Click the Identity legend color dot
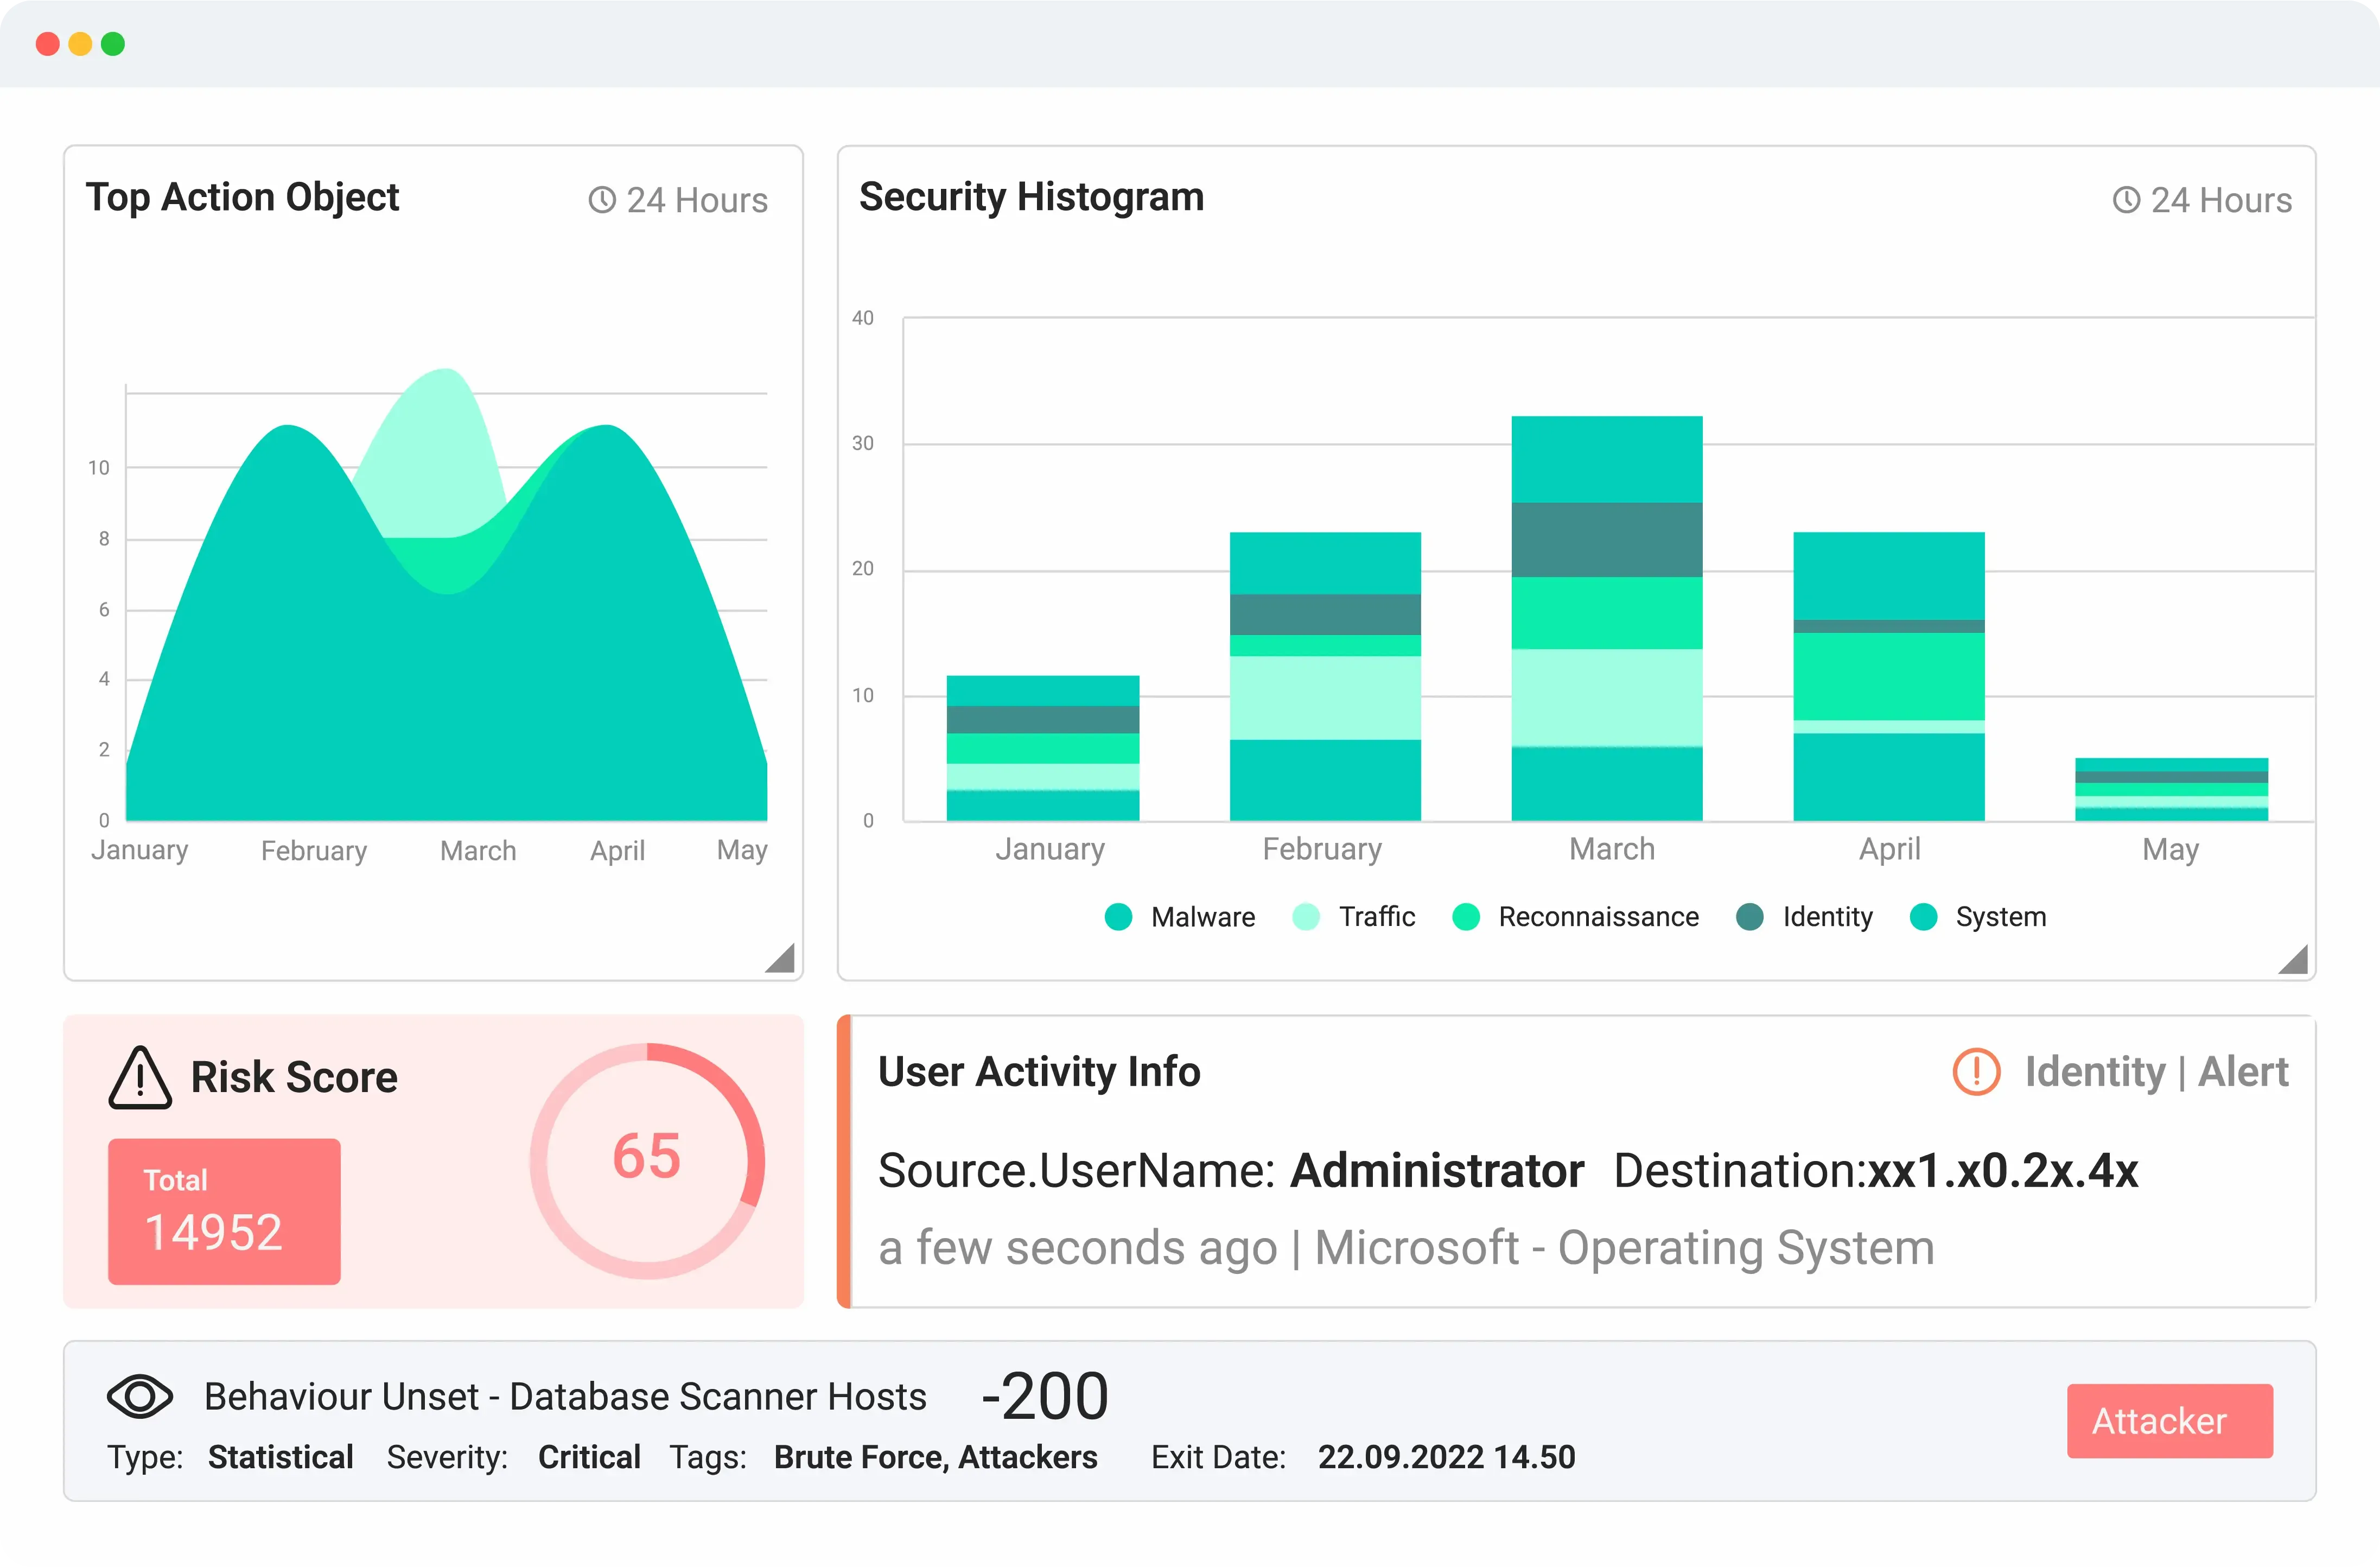Viewport: 2380px width, 1567px height. coord(1750,917)
